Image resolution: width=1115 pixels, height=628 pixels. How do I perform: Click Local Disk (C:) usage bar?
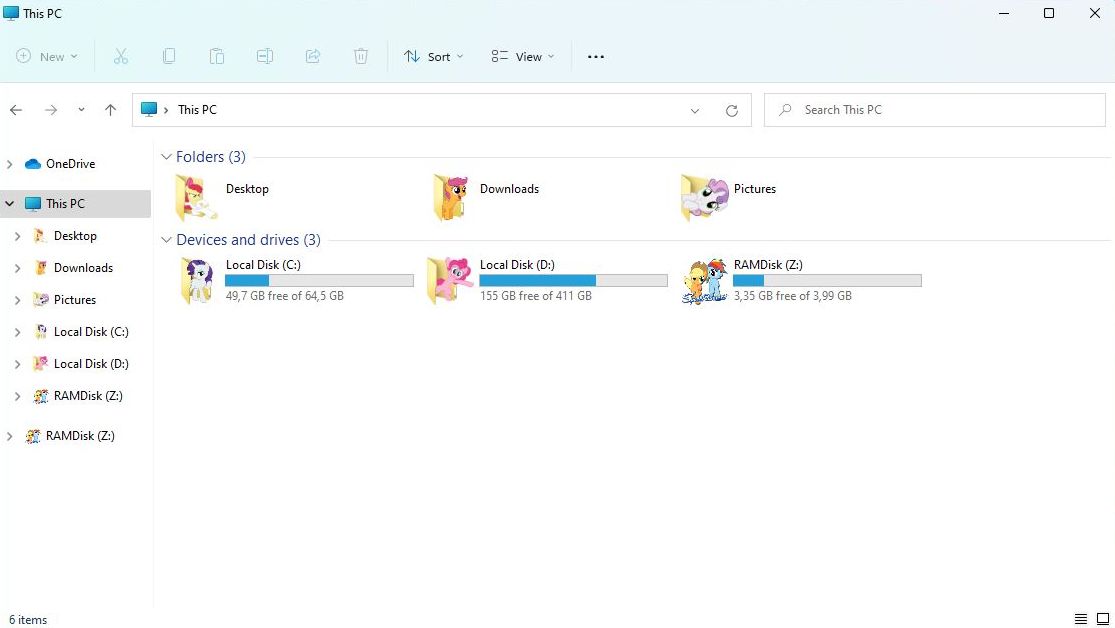pyautogui.click(x=319, y=281)
